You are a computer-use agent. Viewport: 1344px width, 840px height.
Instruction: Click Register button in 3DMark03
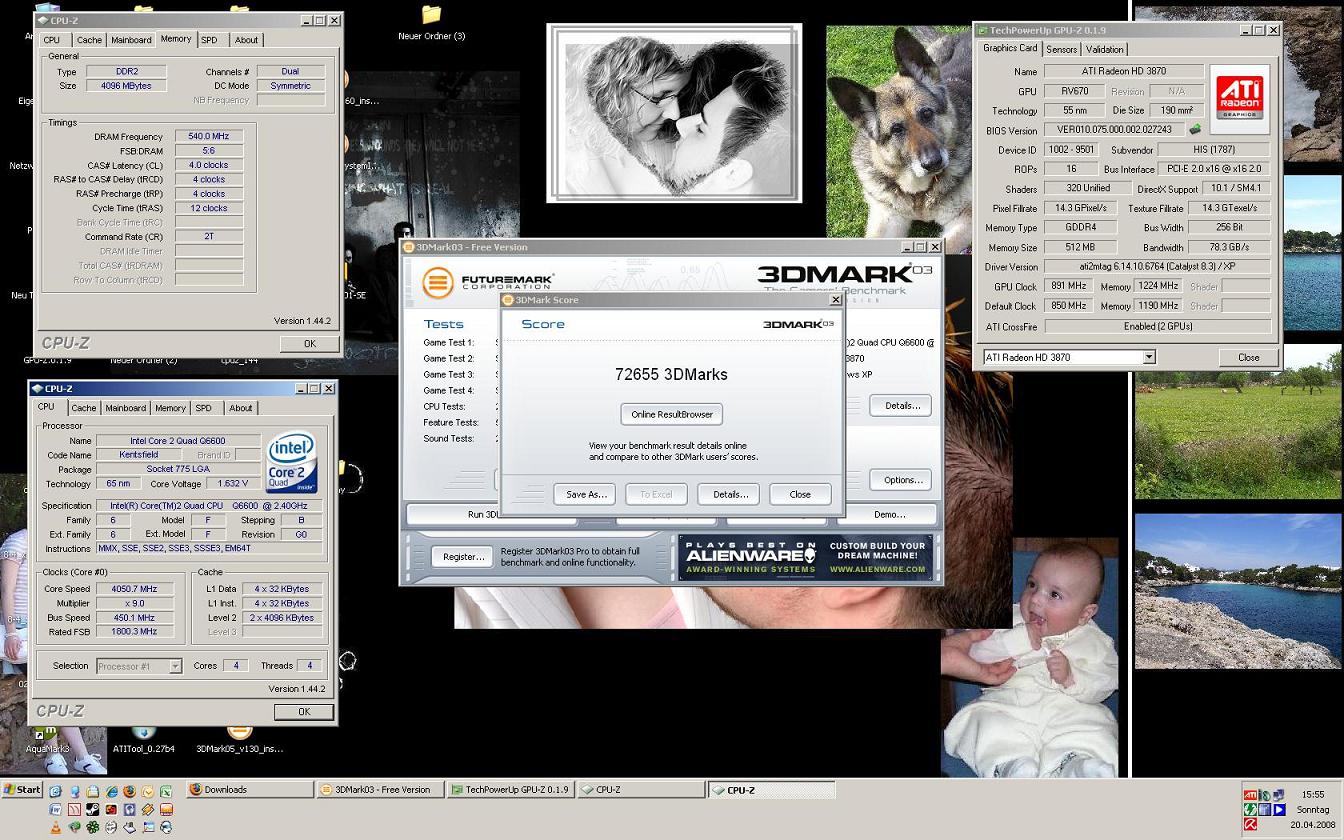point(463,557)
